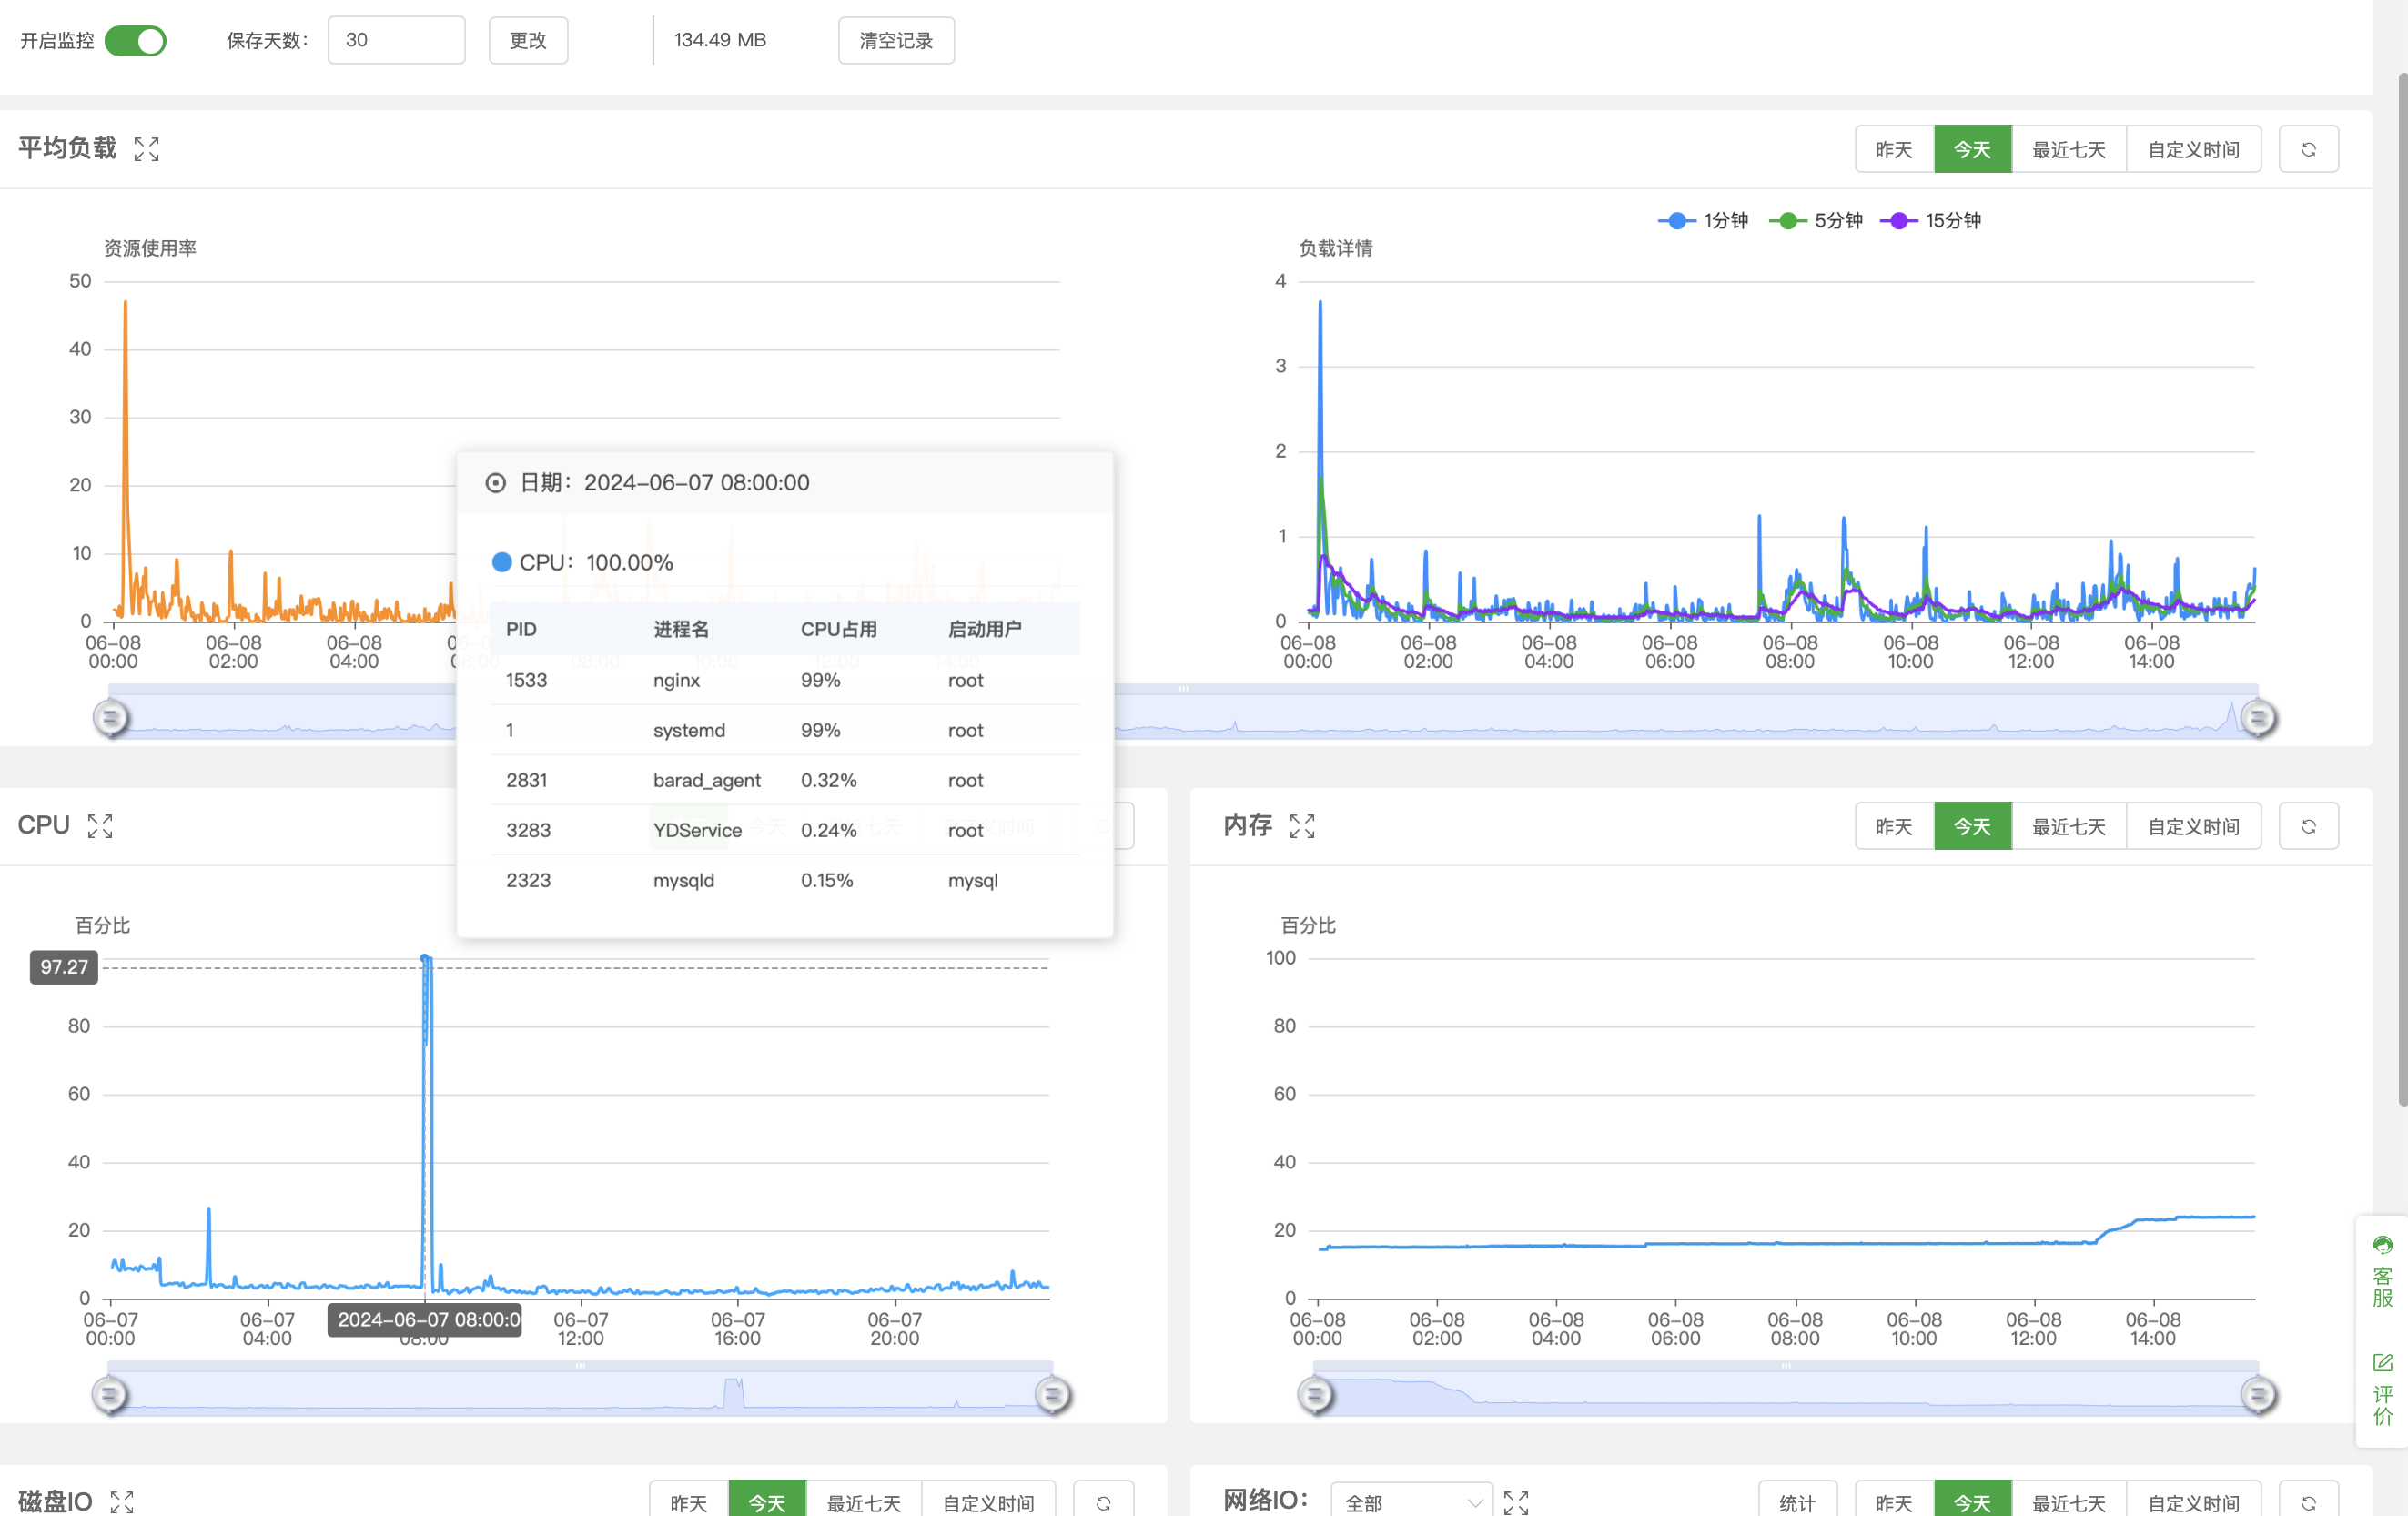Click the 97.27 y-axis marker label

coord(64,967)
